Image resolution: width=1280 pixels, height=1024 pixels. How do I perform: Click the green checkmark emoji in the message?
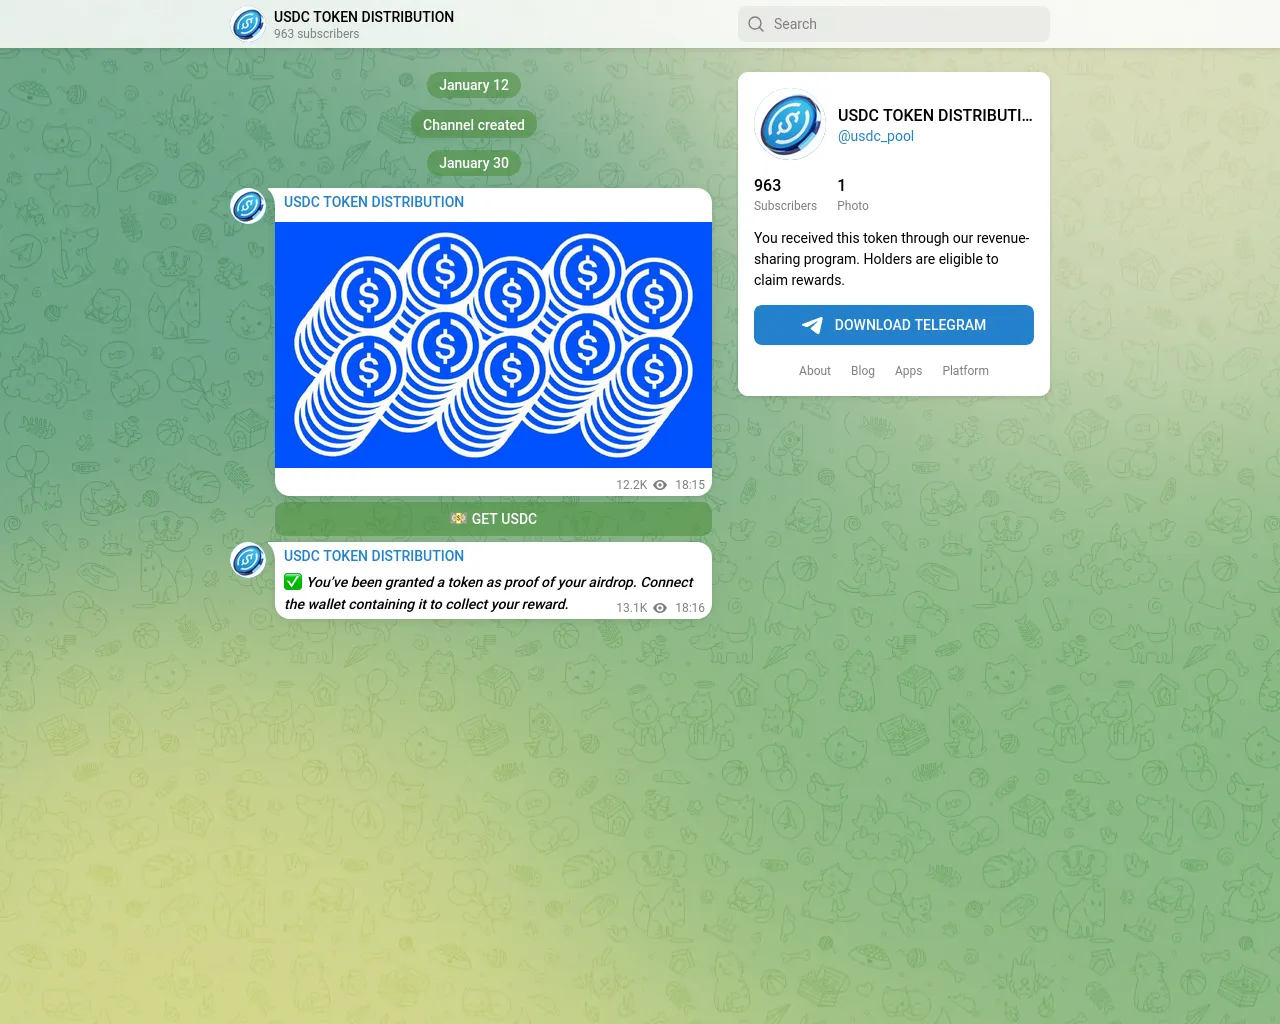pos(293,582)
